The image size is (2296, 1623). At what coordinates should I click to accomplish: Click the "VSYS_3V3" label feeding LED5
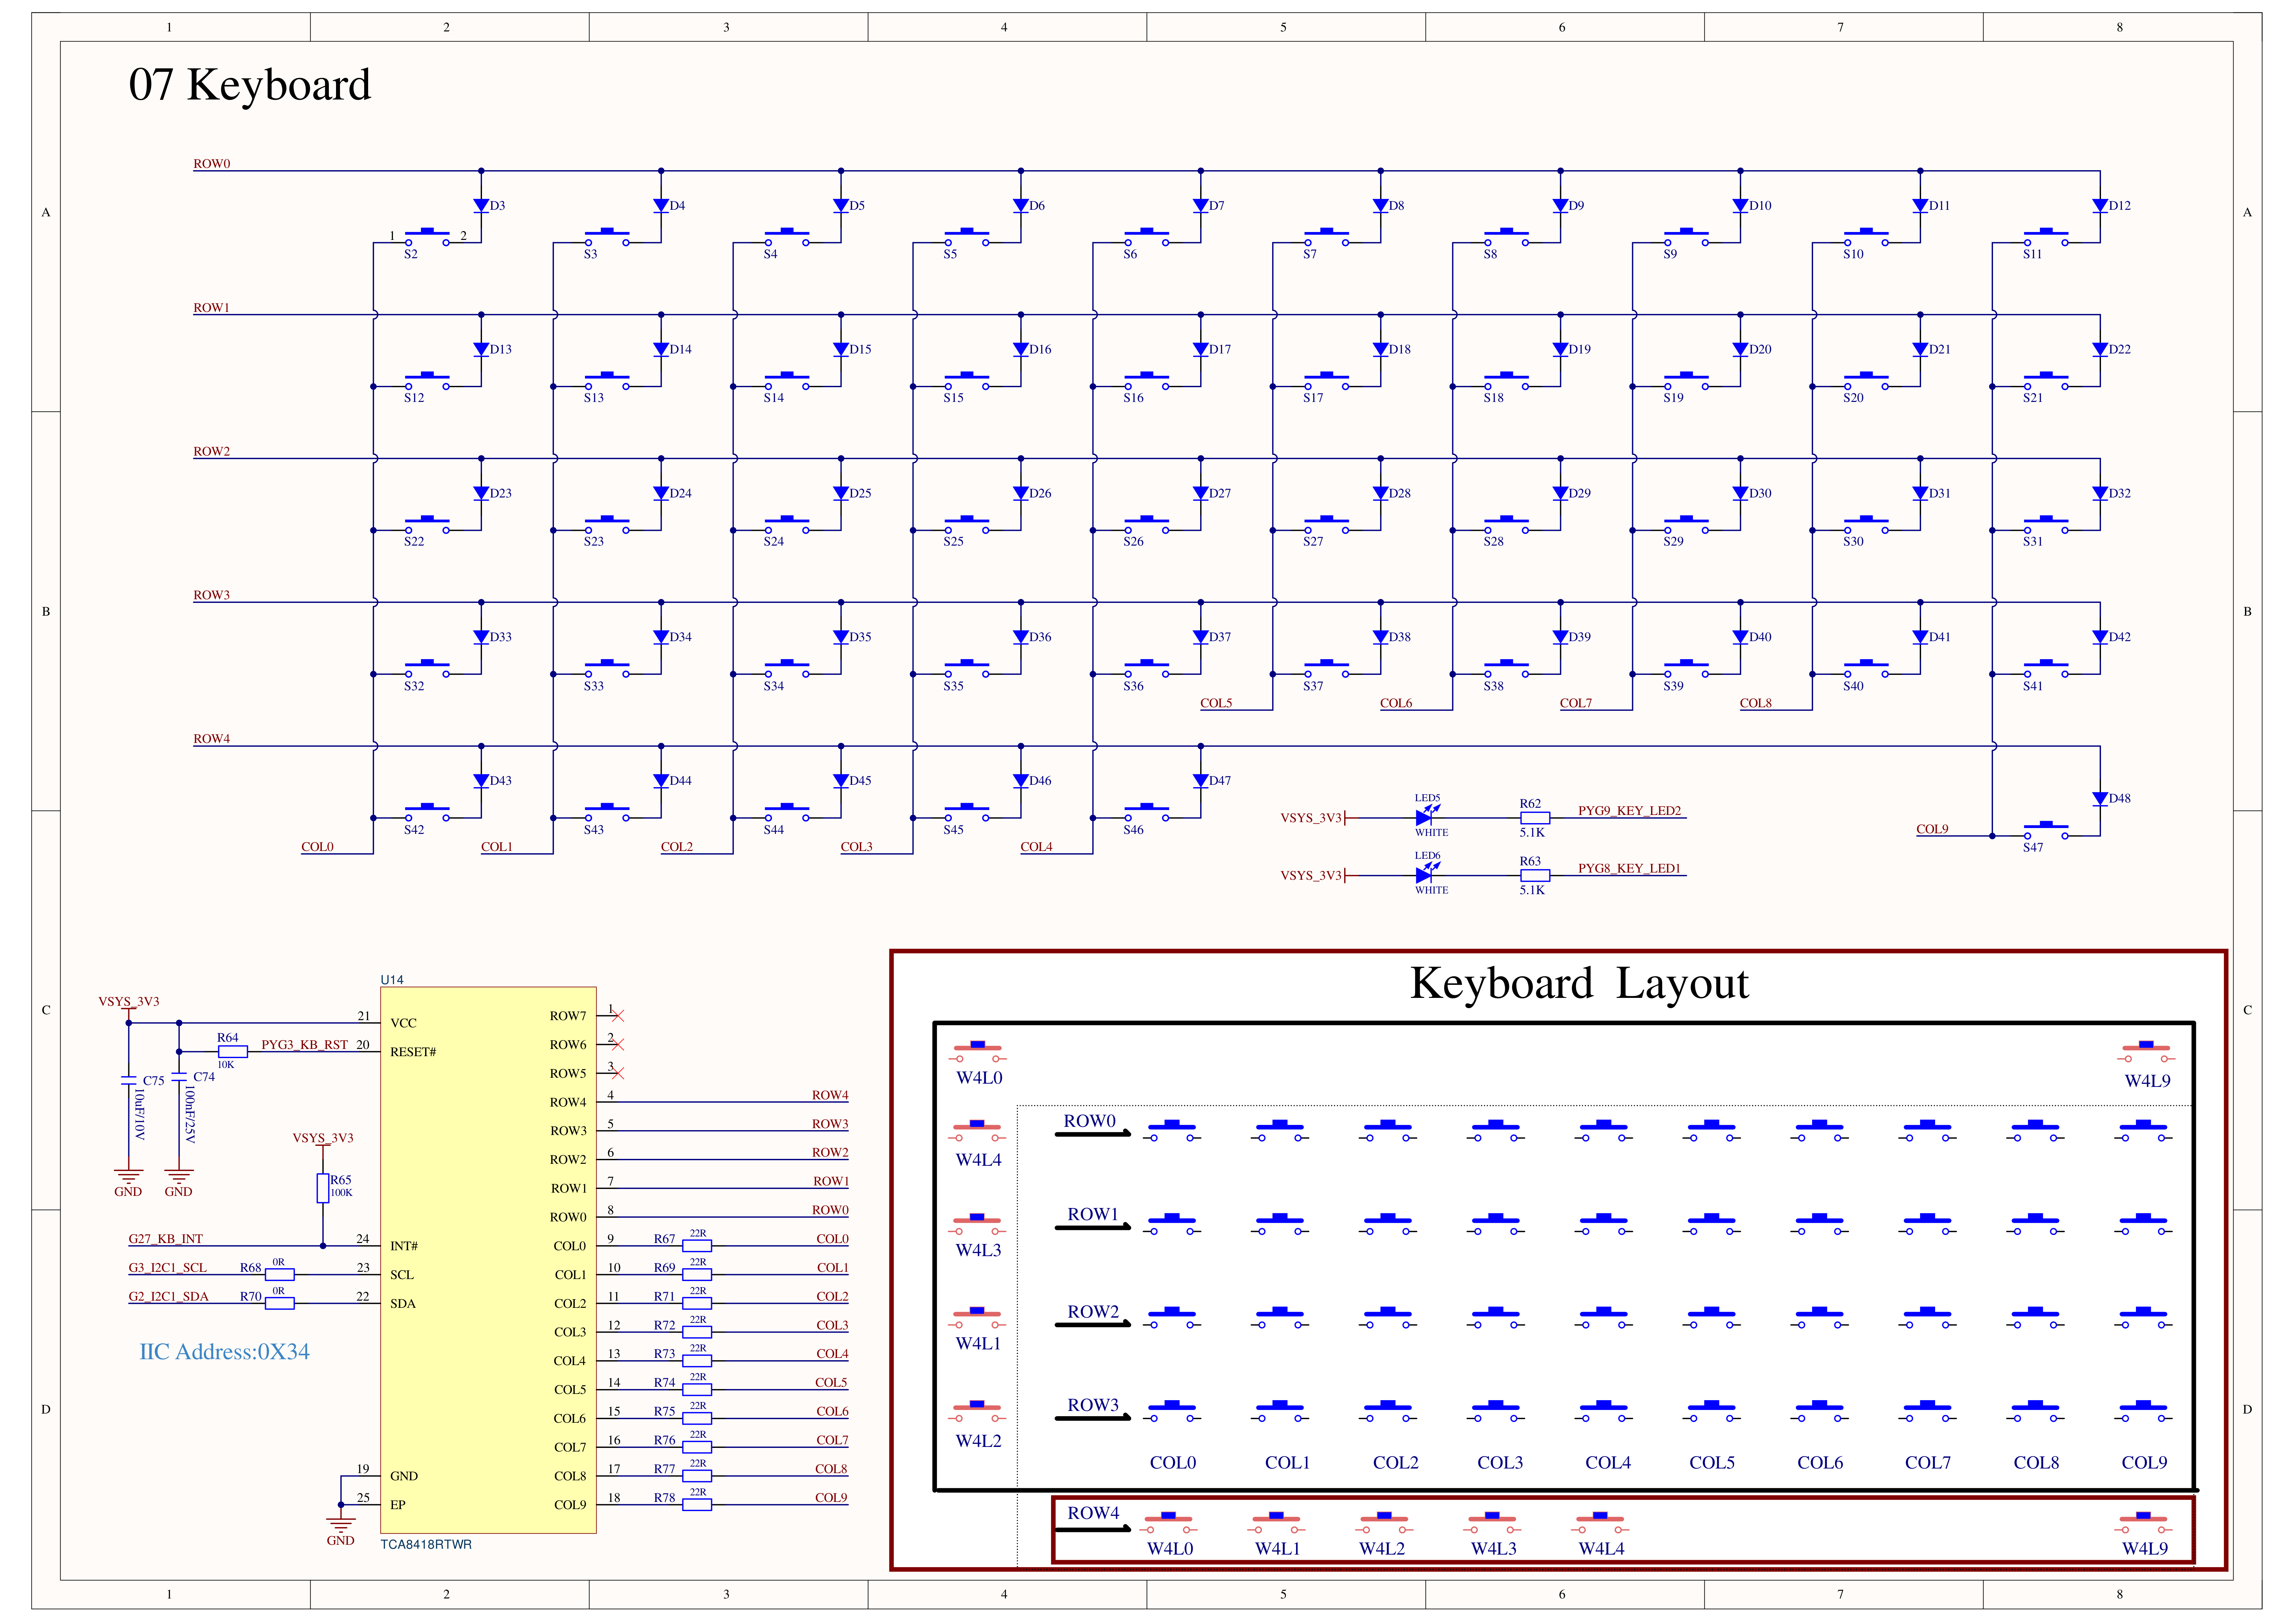[1311, 818]
